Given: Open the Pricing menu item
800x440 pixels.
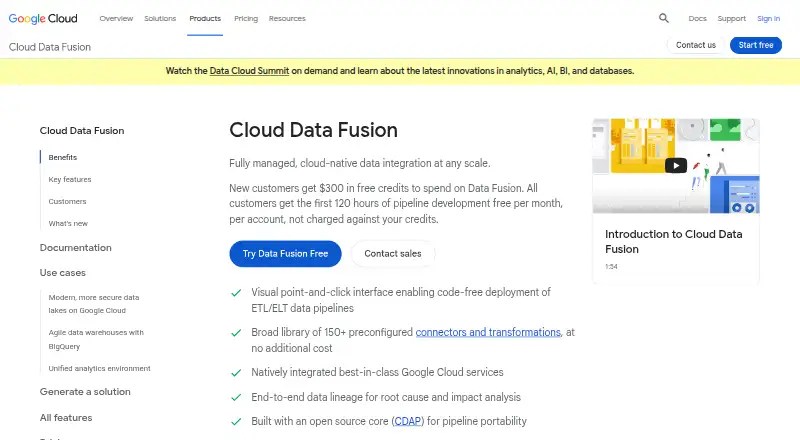Looking at the screenshot, I should (246, 18).
